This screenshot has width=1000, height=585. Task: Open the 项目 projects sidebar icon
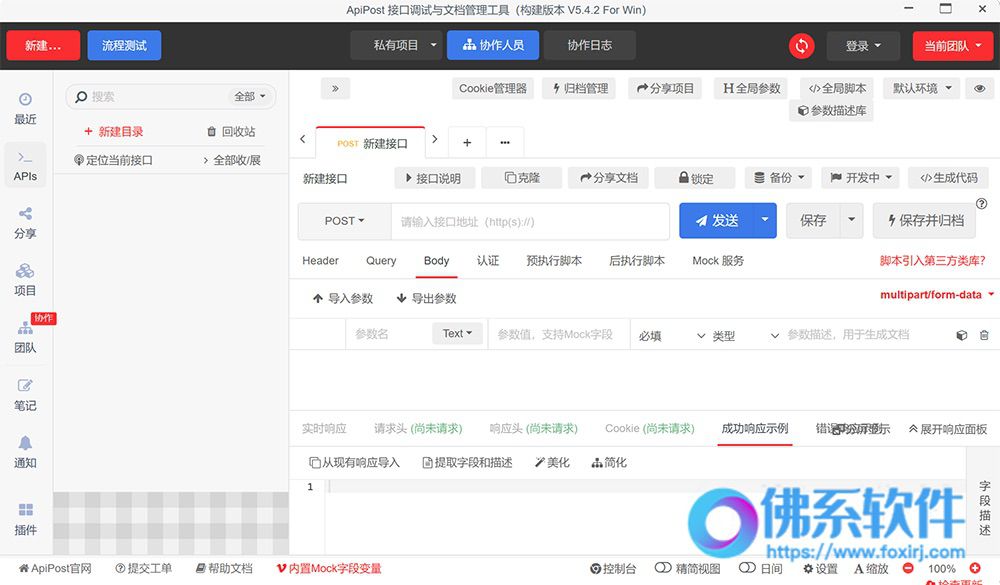point(25,280)
